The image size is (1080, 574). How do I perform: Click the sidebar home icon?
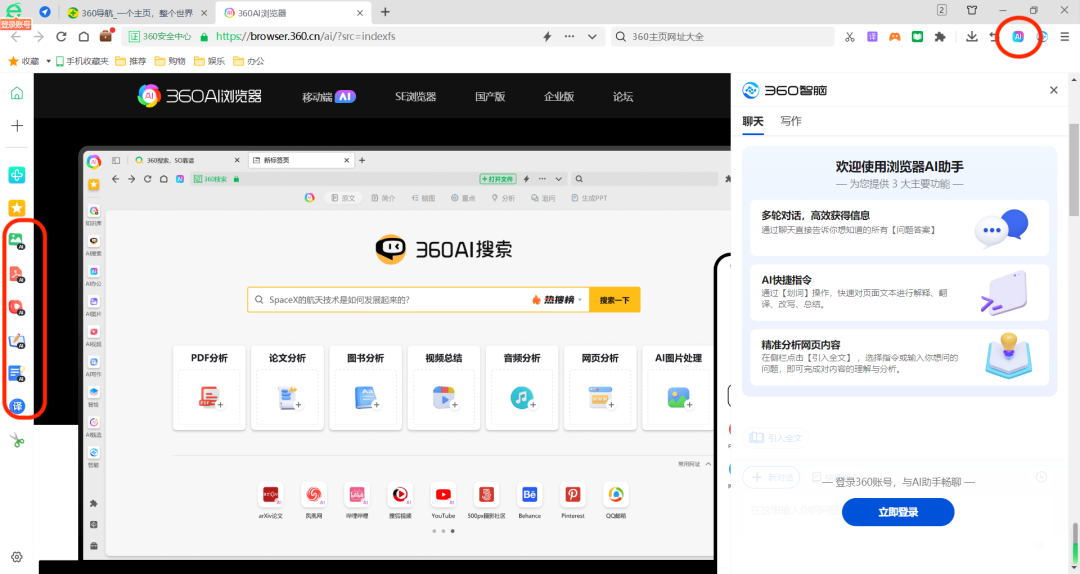click(x=16, y=94)
